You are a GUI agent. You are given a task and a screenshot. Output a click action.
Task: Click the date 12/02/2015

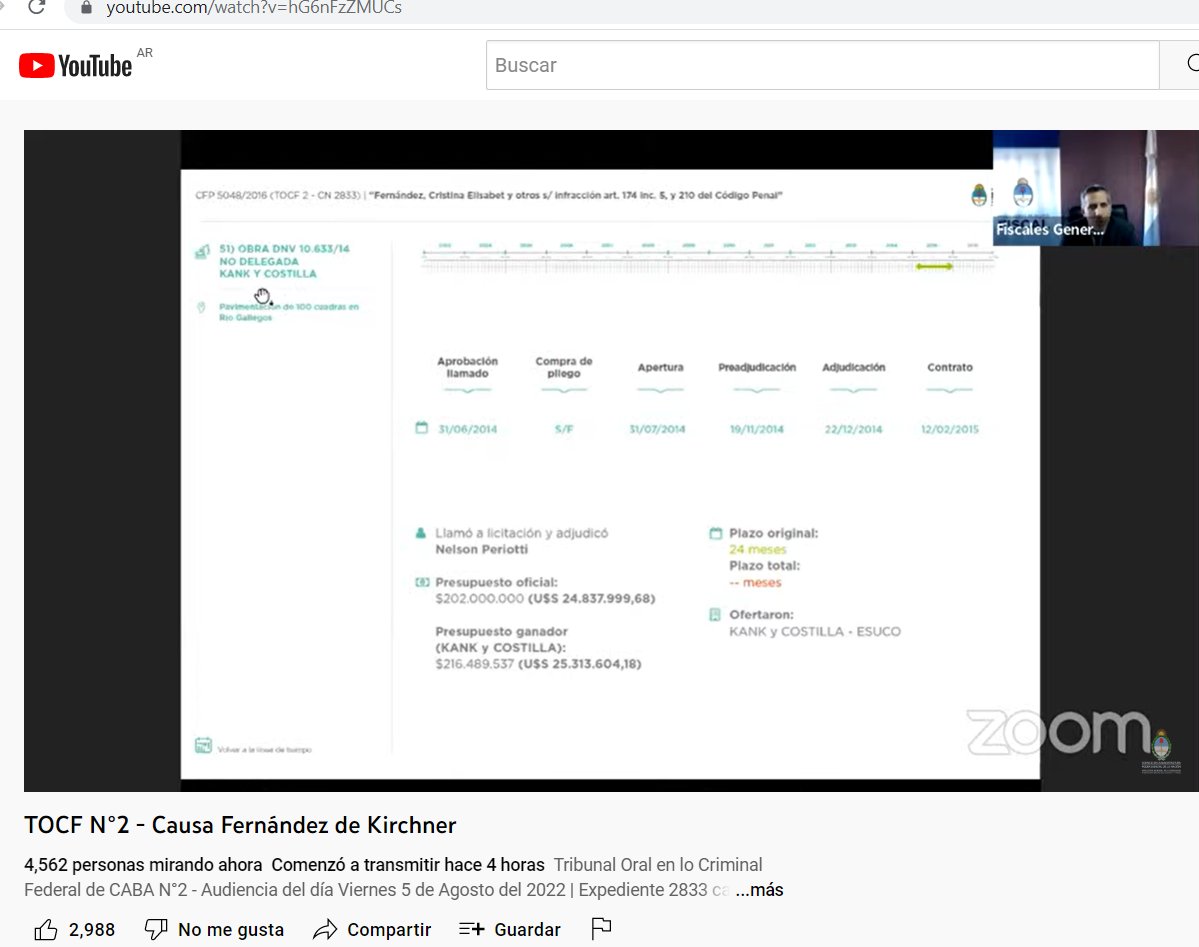950,429
